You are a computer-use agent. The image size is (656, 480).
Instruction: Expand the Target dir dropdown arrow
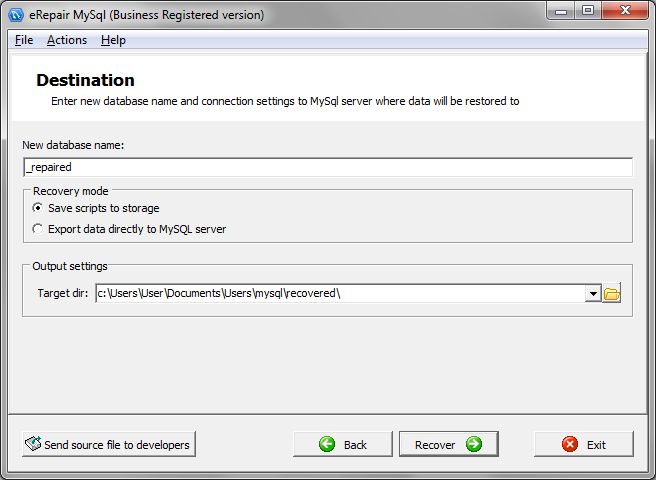pos(593,293)
